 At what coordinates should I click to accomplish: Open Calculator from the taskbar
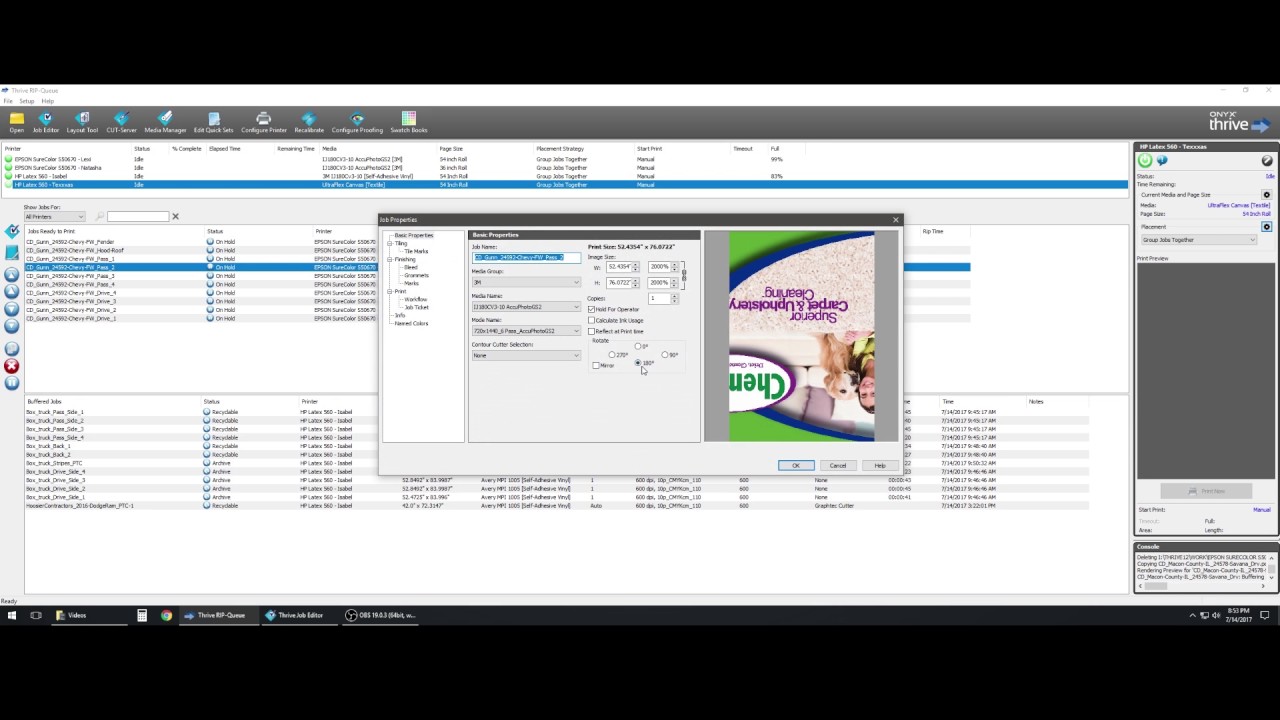pos(142,615)
